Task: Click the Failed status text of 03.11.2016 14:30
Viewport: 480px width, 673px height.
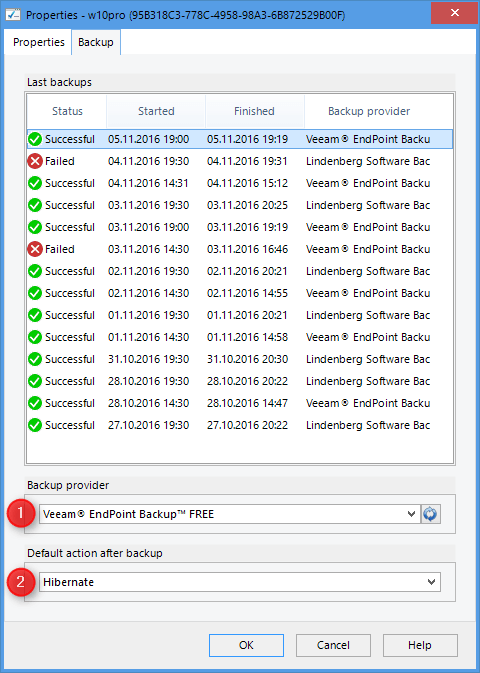Action: (60, 249)
